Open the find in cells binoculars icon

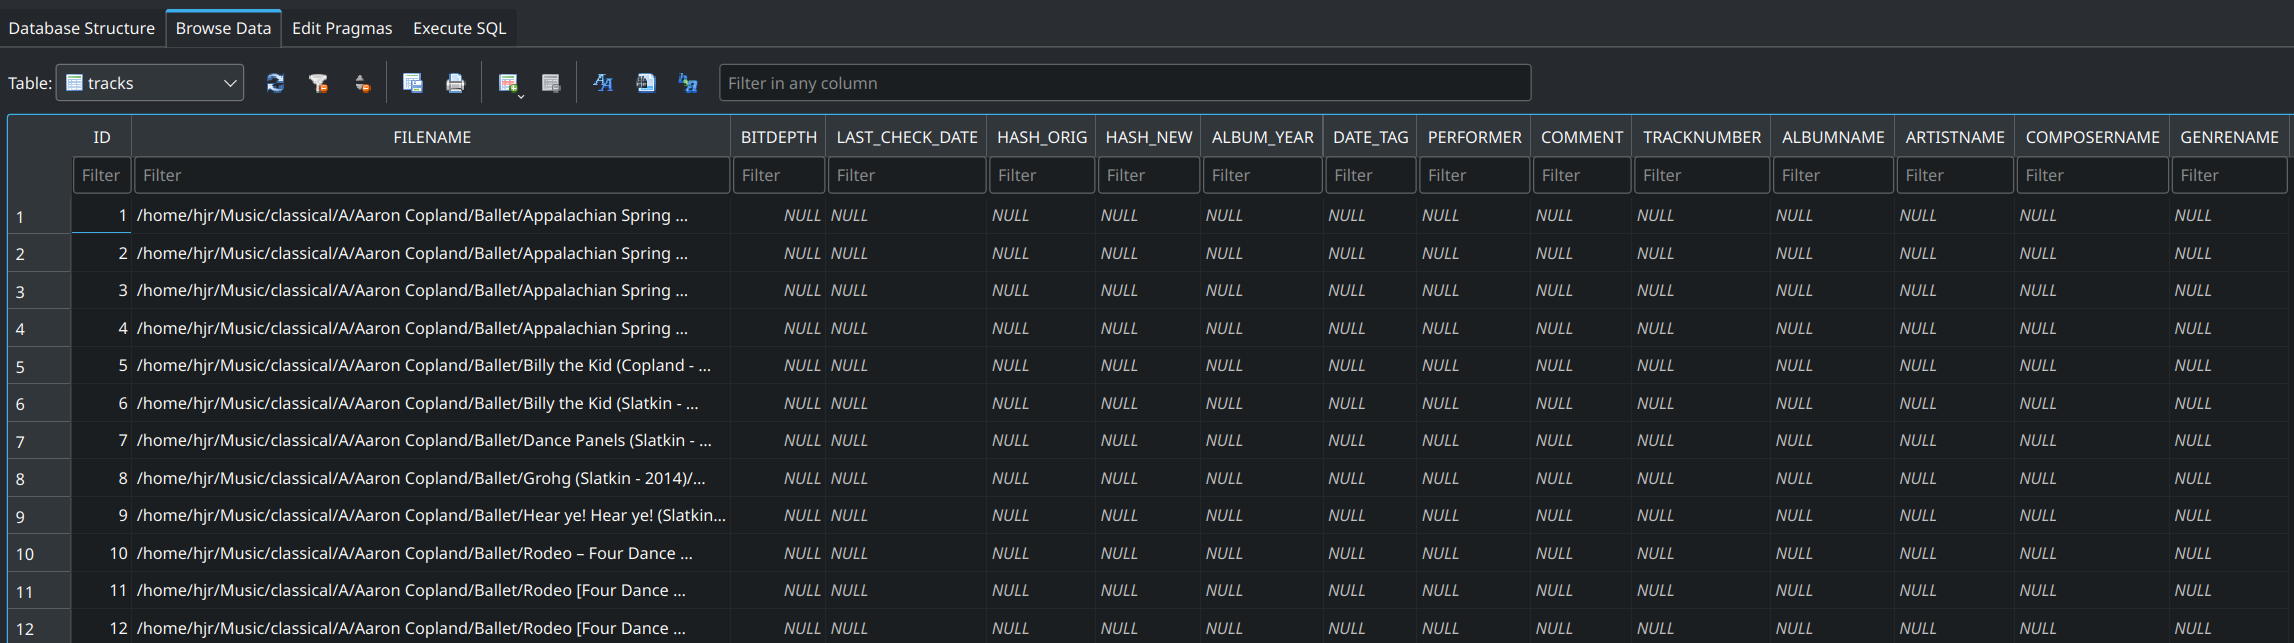[x=646, y=83]
